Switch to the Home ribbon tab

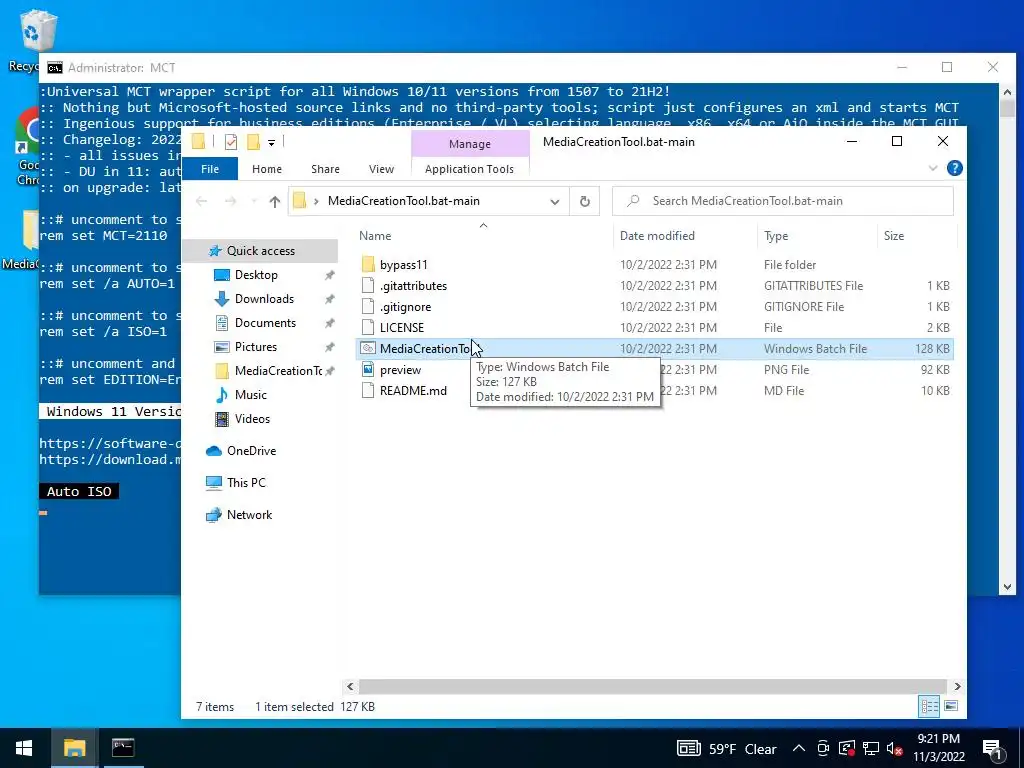(x=266, y=168)
